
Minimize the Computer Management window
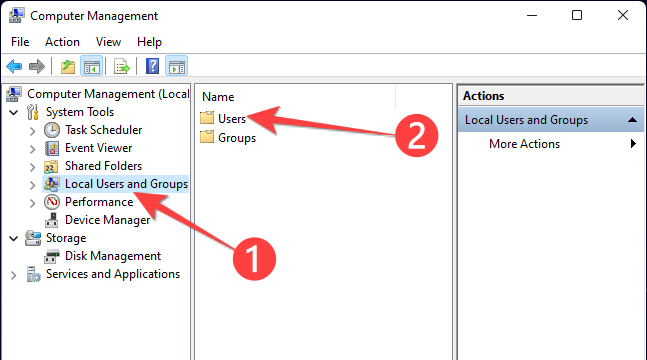point(532,16)
